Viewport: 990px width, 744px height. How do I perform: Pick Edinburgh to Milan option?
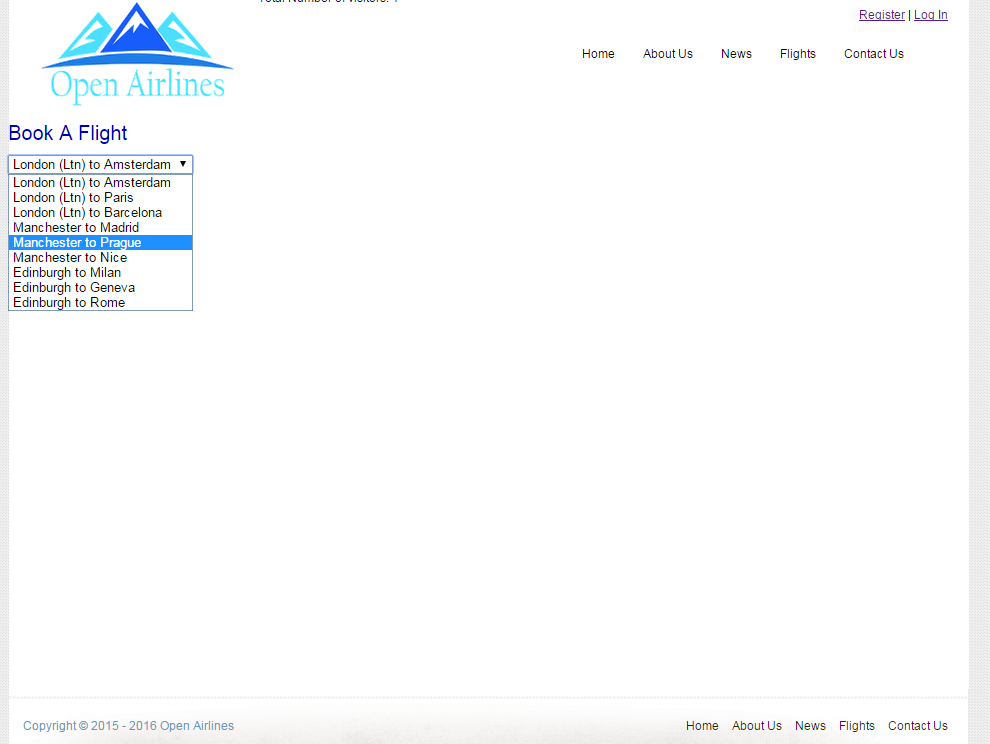pos(100,273)
